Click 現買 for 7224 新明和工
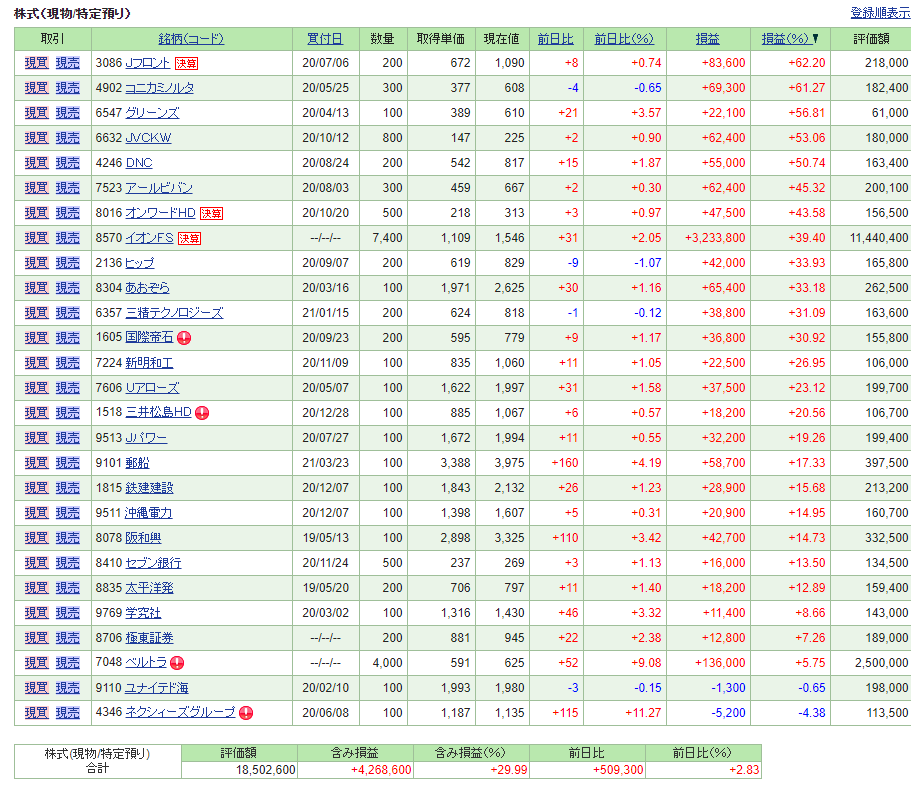 point(36,363)
